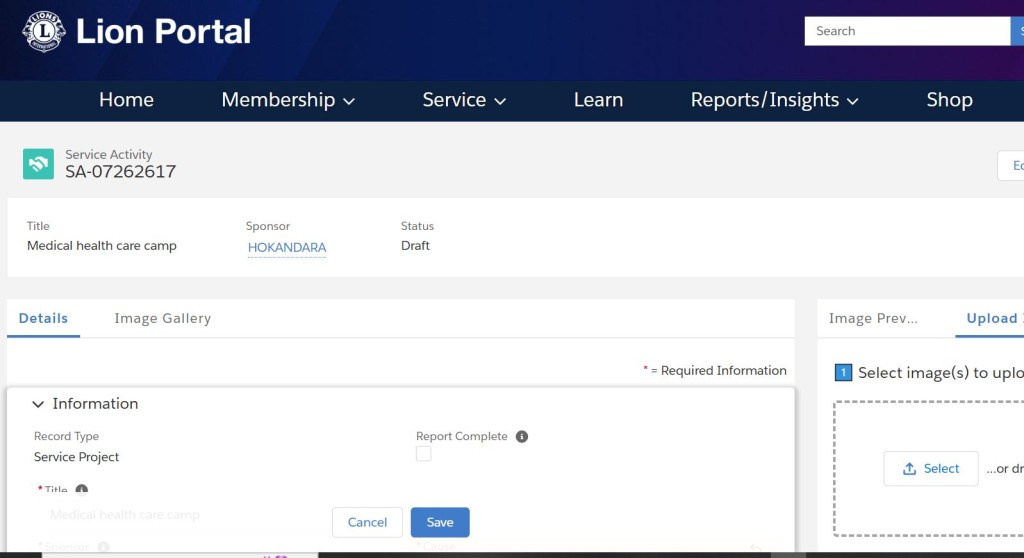Open the Image Preview tab
The width and height of the screenshot is (1024, 558).
coord(873,318)
